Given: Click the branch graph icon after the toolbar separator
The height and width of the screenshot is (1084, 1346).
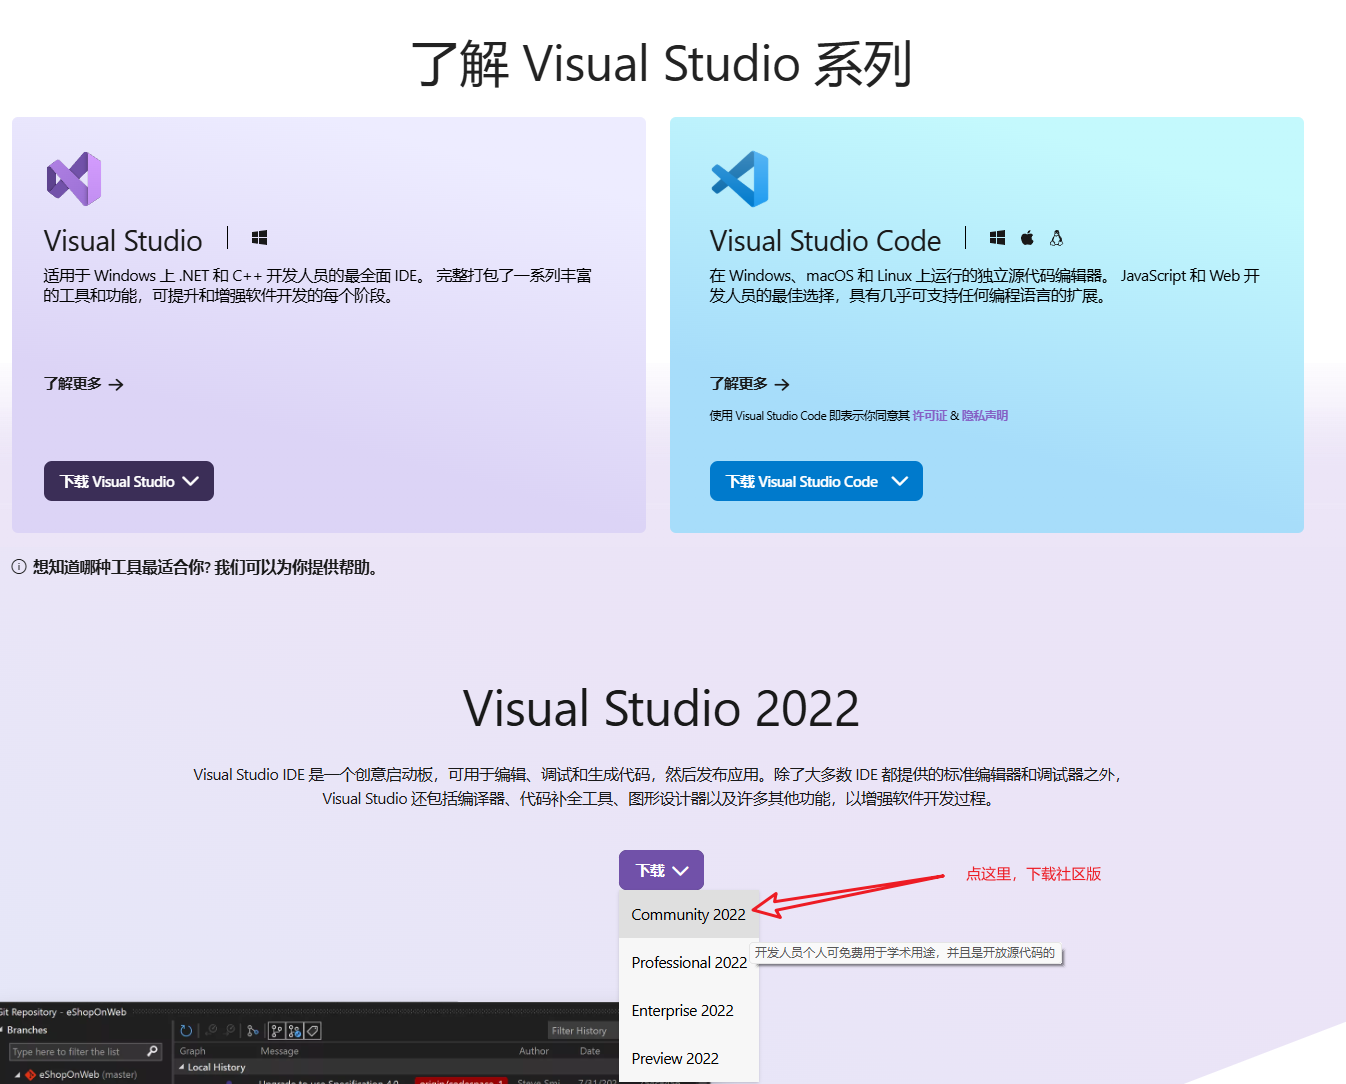Looking at the screenshot, I should (x=252, y=1031).
